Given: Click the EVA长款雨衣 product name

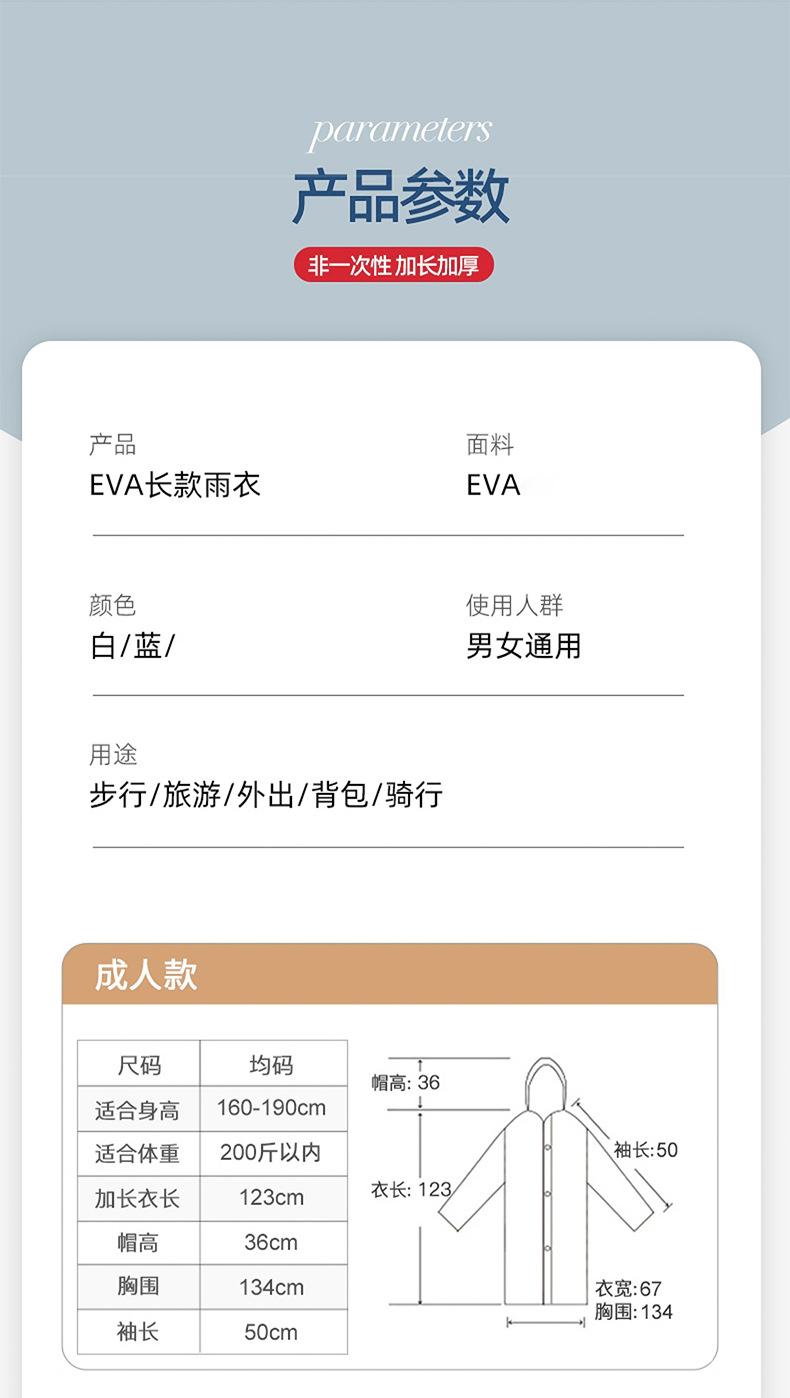Looking at the screenshot, I should (x=175, y=485).
